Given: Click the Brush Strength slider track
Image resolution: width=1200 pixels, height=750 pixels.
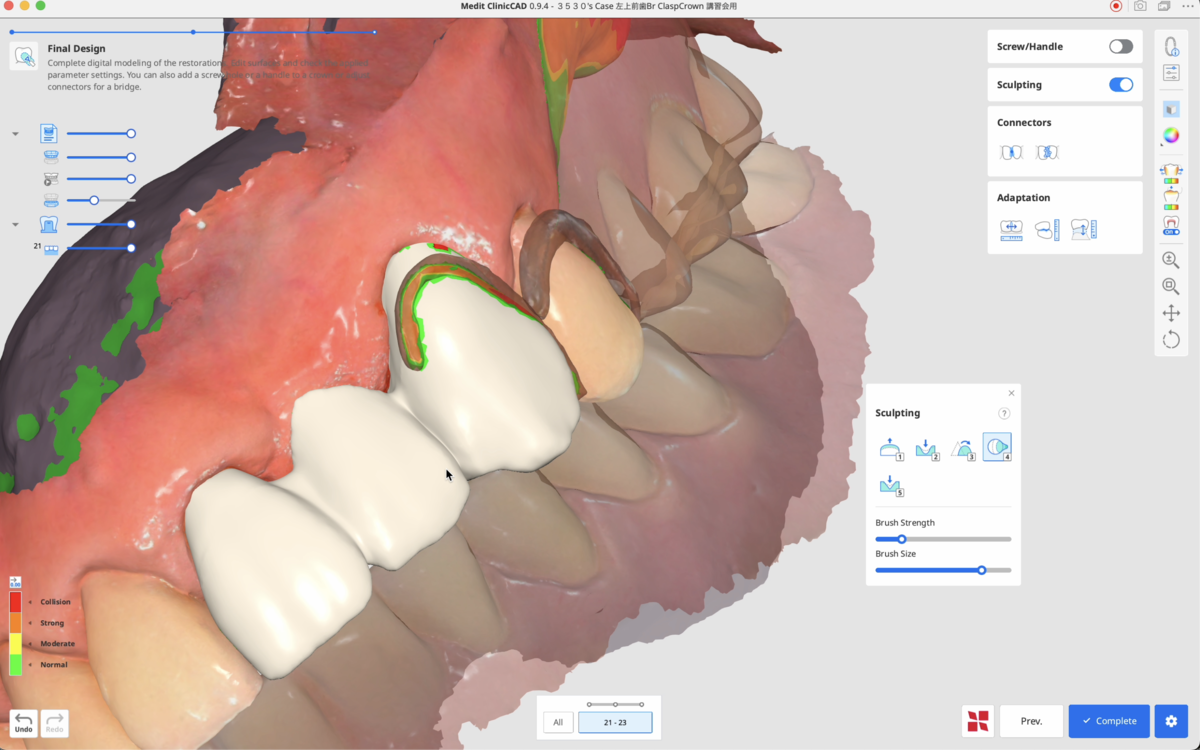Looking at the screenshot, I should (x=943, y=539).
